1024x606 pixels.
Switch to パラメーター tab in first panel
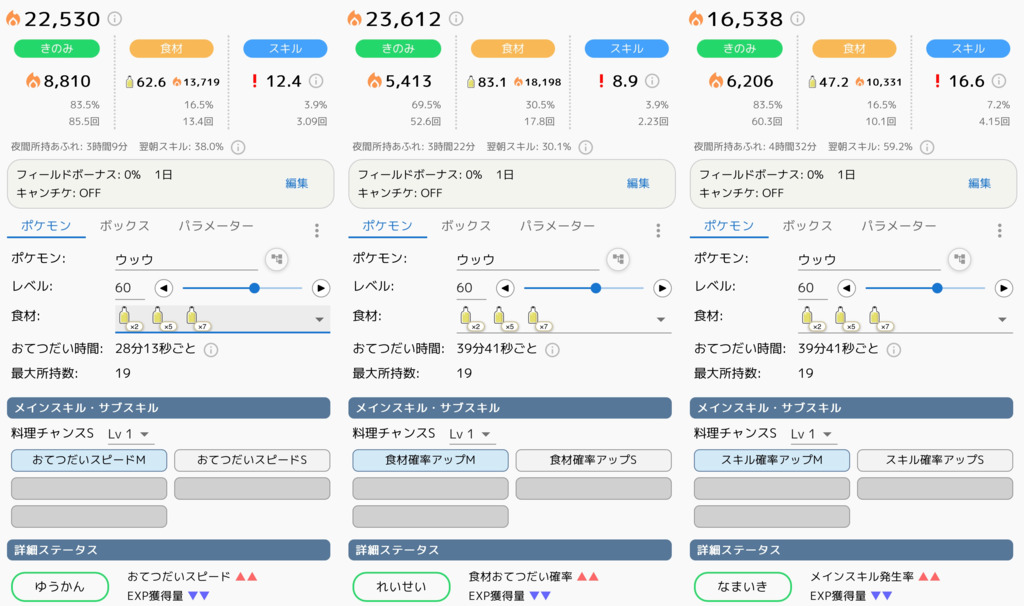tap(216, 226)
